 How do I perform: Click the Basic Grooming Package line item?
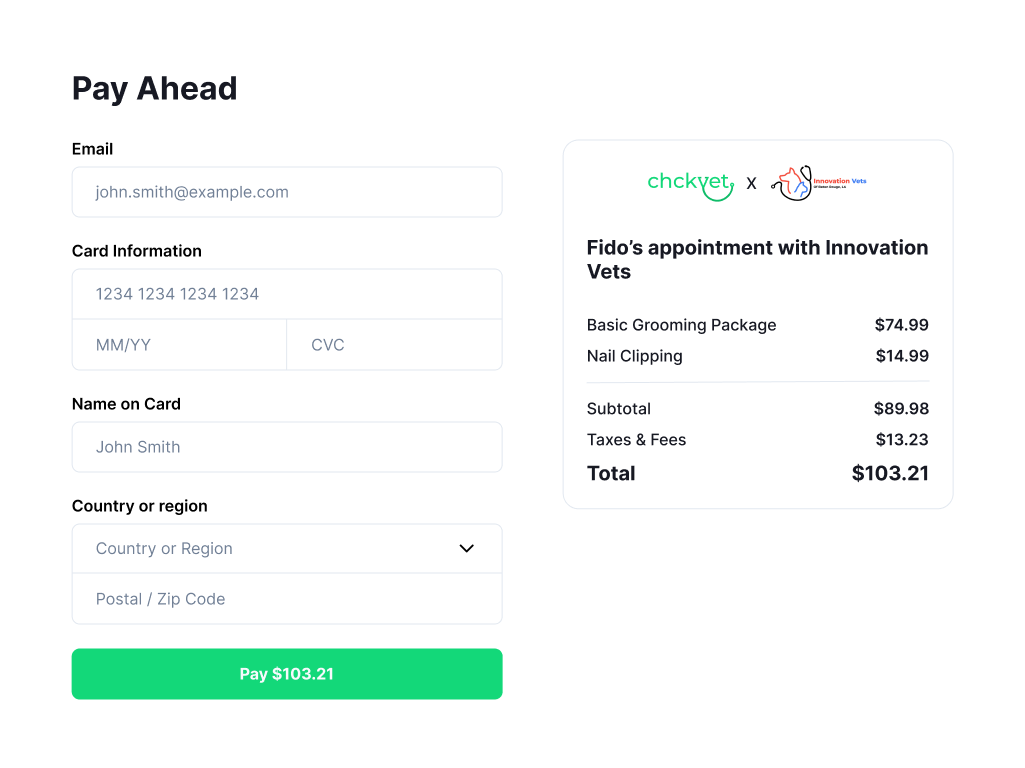(x=681, y=325)
